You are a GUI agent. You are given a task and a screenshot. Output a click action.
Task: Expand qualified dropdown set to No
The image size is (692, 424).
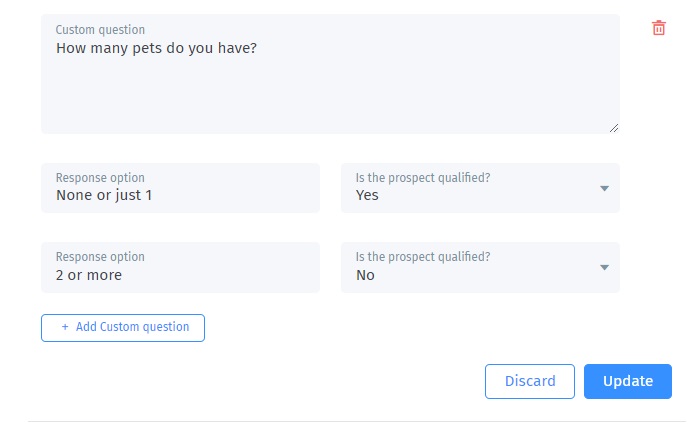pos(480,268)
